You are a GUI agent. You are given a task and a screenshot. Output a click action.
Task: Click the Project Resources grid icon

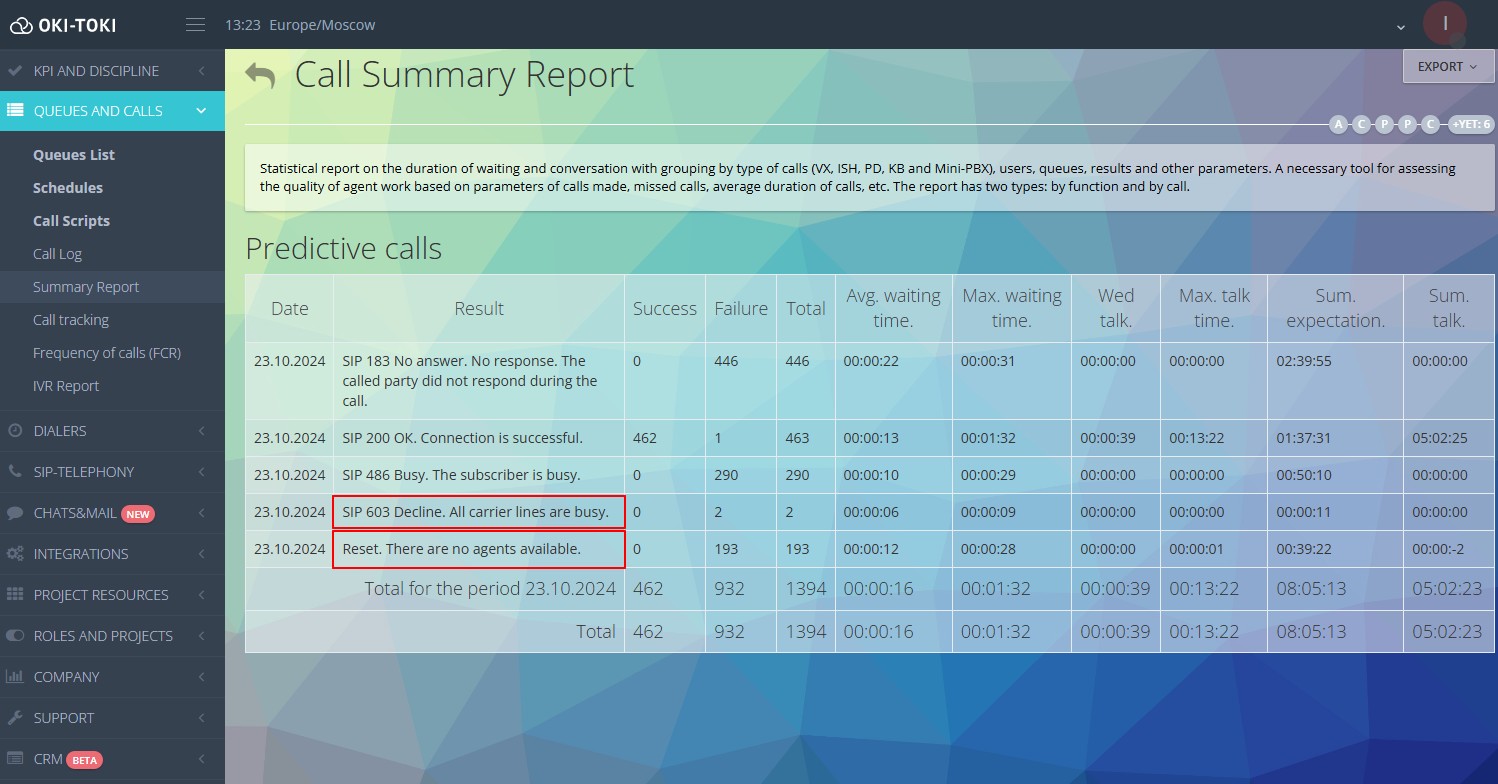[x=15, y=595]
